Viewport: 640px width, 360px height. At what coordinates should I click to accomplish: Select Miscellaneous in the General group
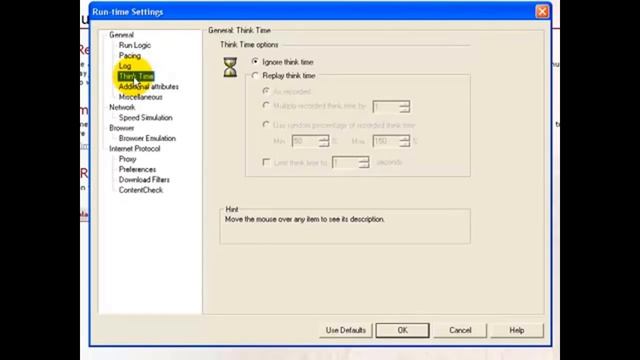(140, 97)
